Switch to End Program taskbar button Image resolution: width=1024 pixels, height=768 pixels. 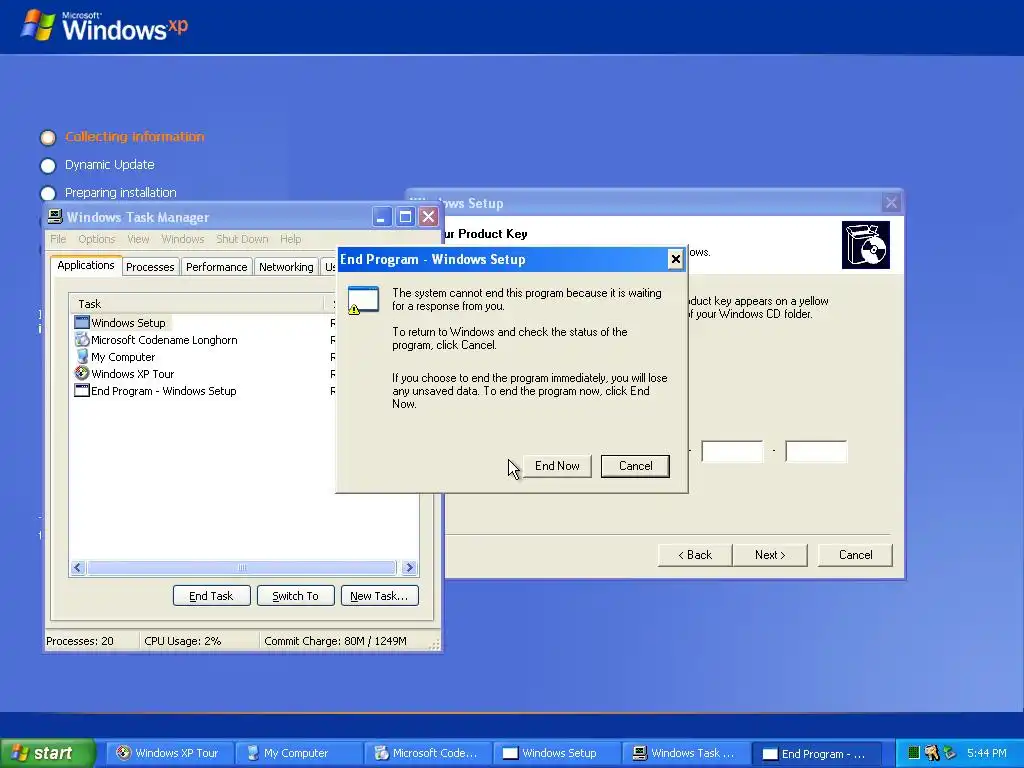[x=815, y=753]
